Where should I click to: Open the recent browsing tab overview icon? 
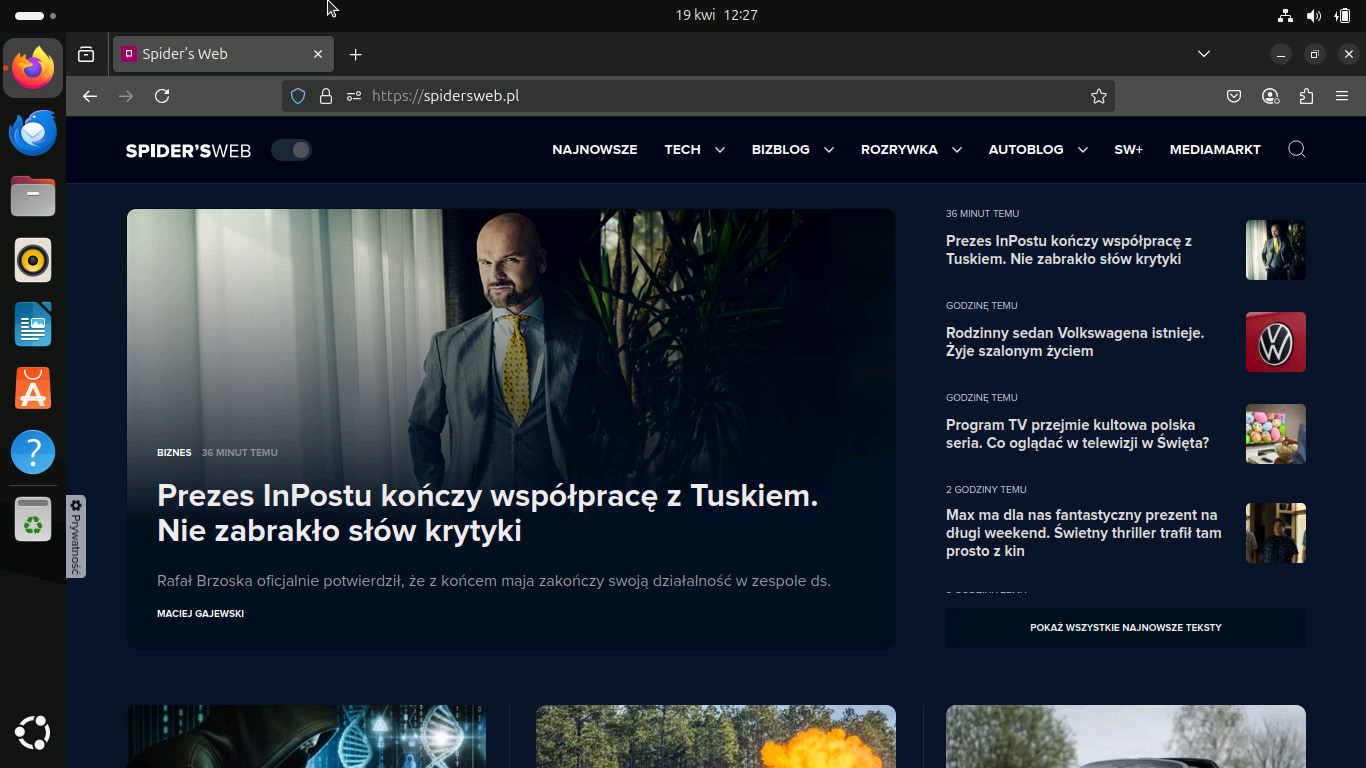(87, 54)
